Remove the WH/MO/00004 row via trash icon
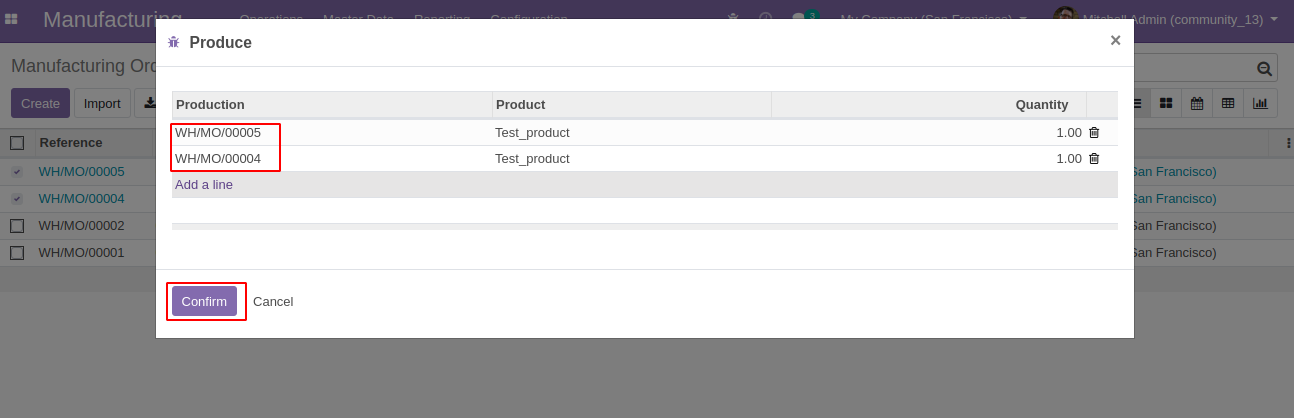1294x418 pixels. 1094,158
